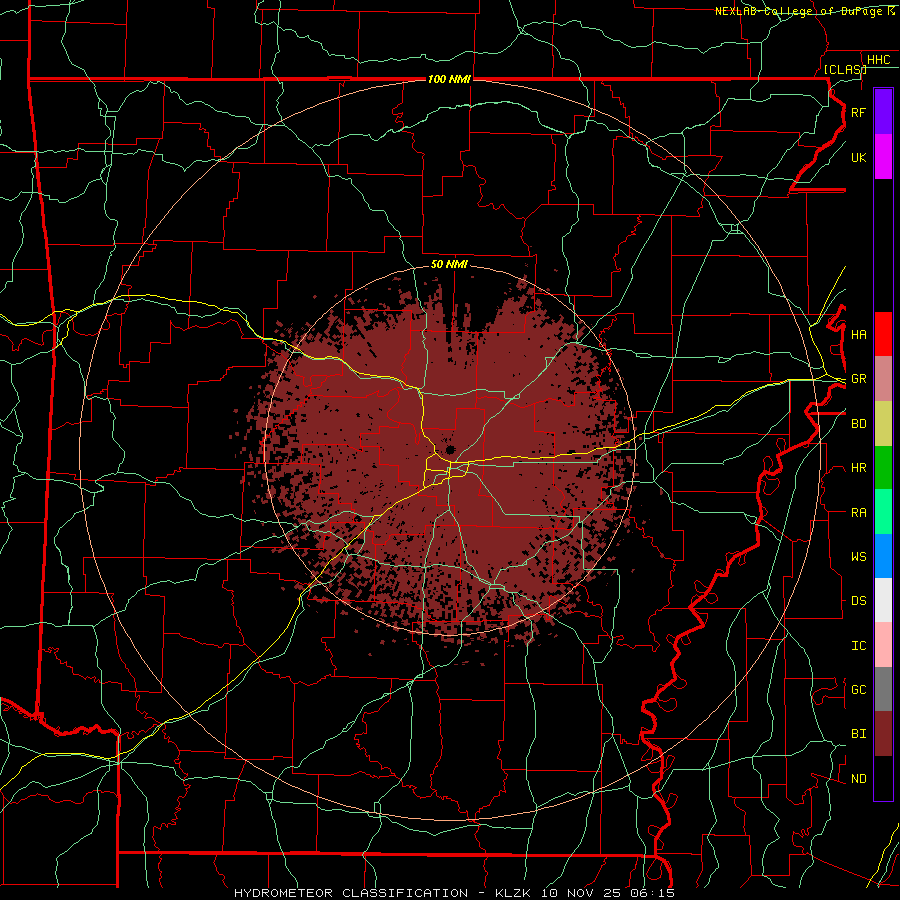900x900 pixels.
Task: Click the UK magenta legend swatch
Action: [883, 157]
